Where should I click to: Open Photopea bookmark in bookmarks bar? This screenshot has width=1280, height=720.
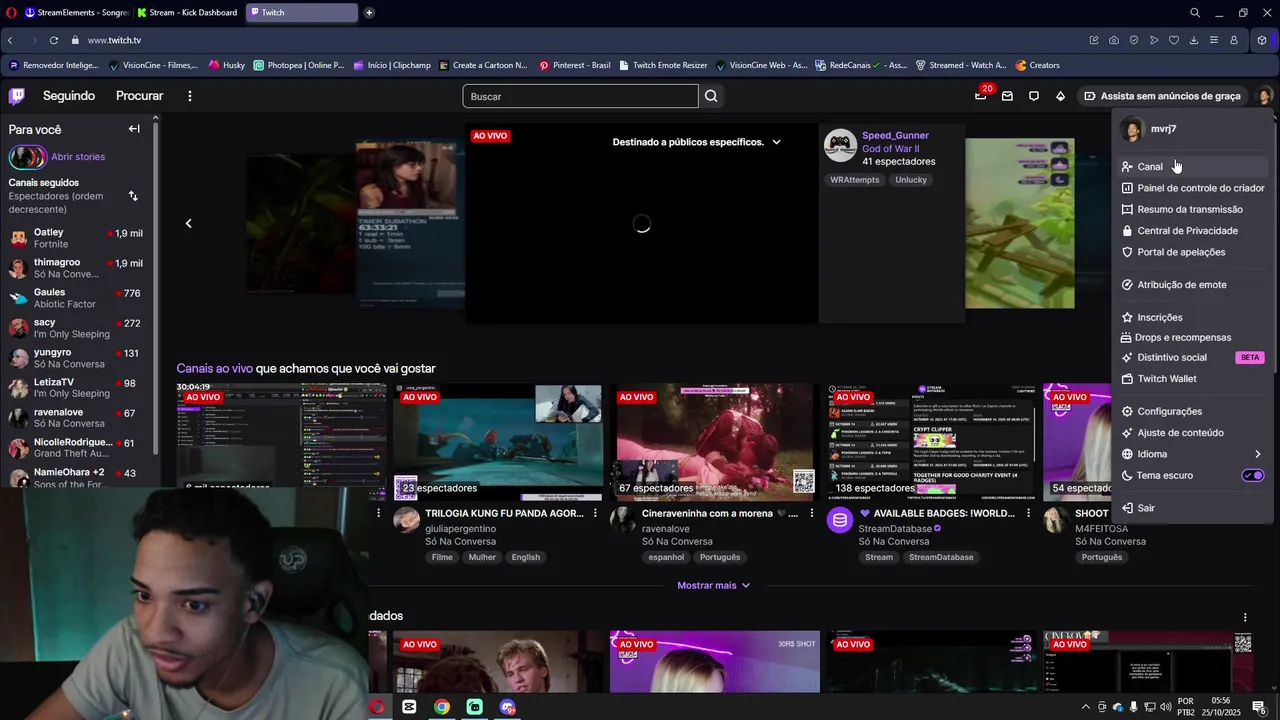pos(298,65)
